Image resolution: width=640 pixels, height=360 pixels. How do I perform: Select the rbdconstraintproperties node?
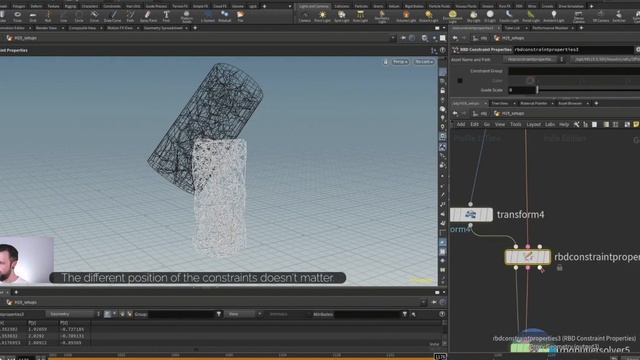527,257
